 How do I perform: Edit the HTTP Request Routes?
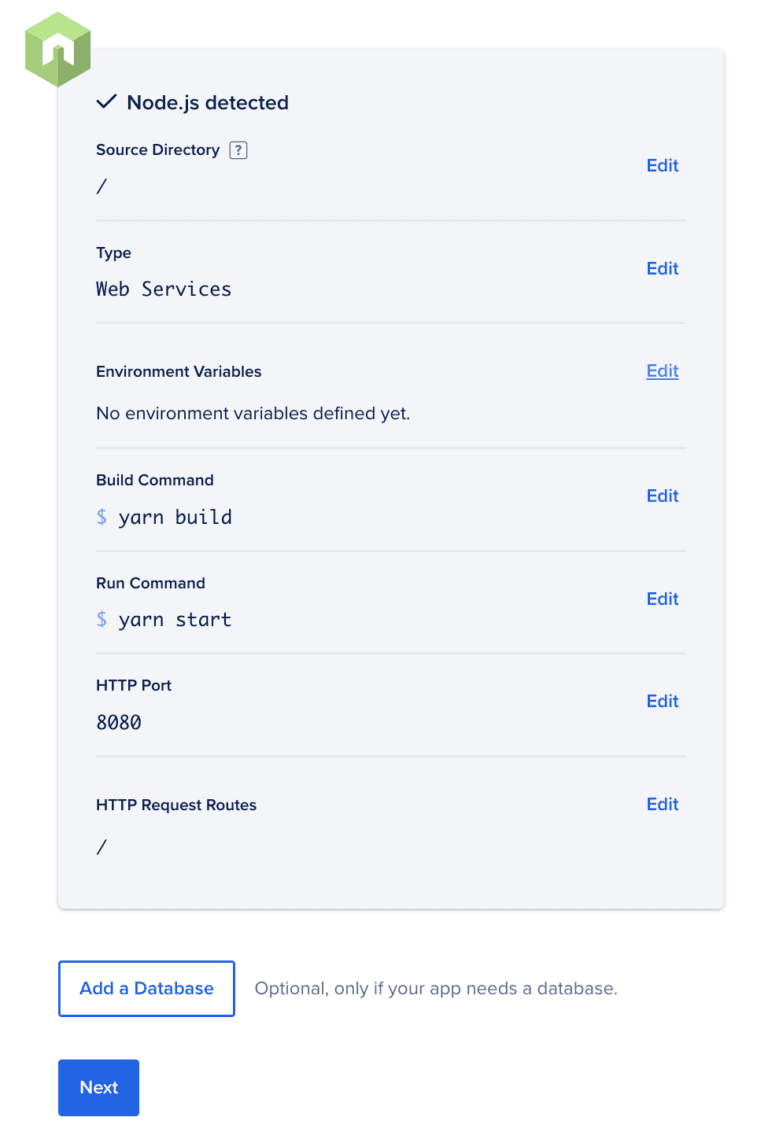click(662, 804)
